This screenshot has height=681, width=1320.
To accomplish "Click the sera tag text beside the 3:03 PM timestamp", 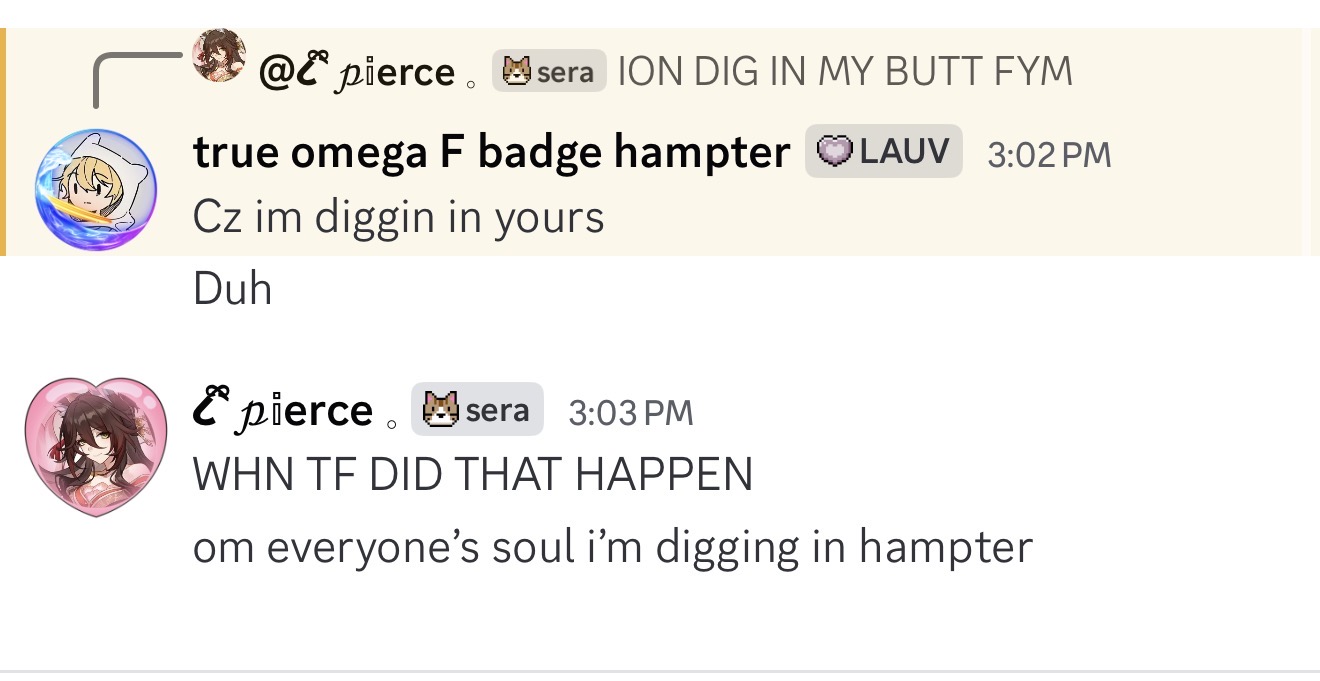I will tap(497, 410).
